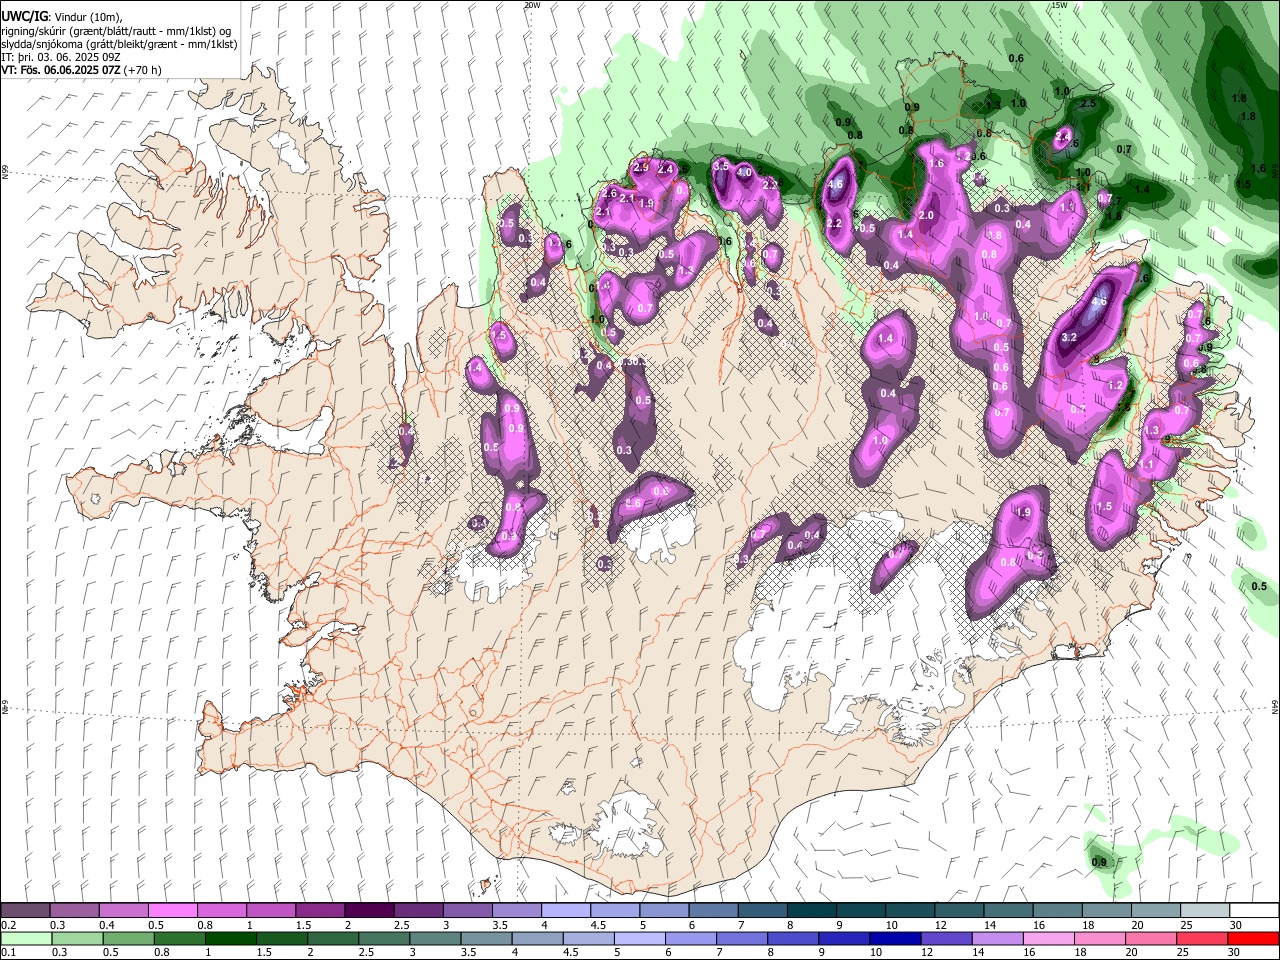This screenshot has width=1280, height=960.
Task: Click the darkest purple swatch between 2 and 2.5, top legend row
Action: pos(368,911)
